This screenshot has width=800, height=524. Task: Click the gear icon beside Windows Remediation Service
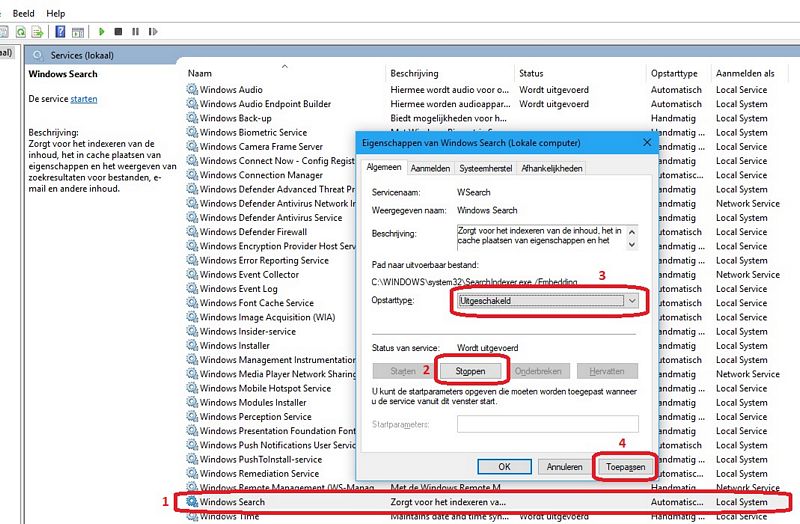tap(192, 473)
